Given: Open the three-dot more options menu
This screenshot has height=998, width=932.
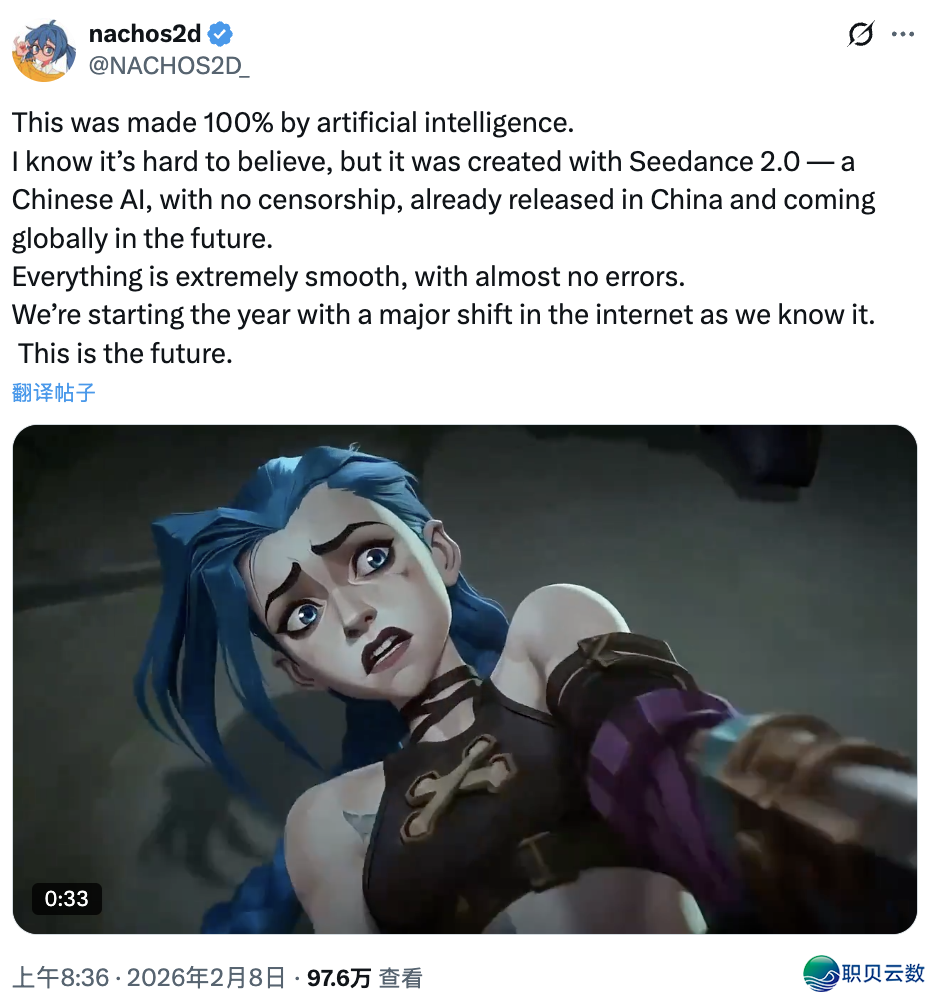Looking at the screenshot, I should coord(903,34).
